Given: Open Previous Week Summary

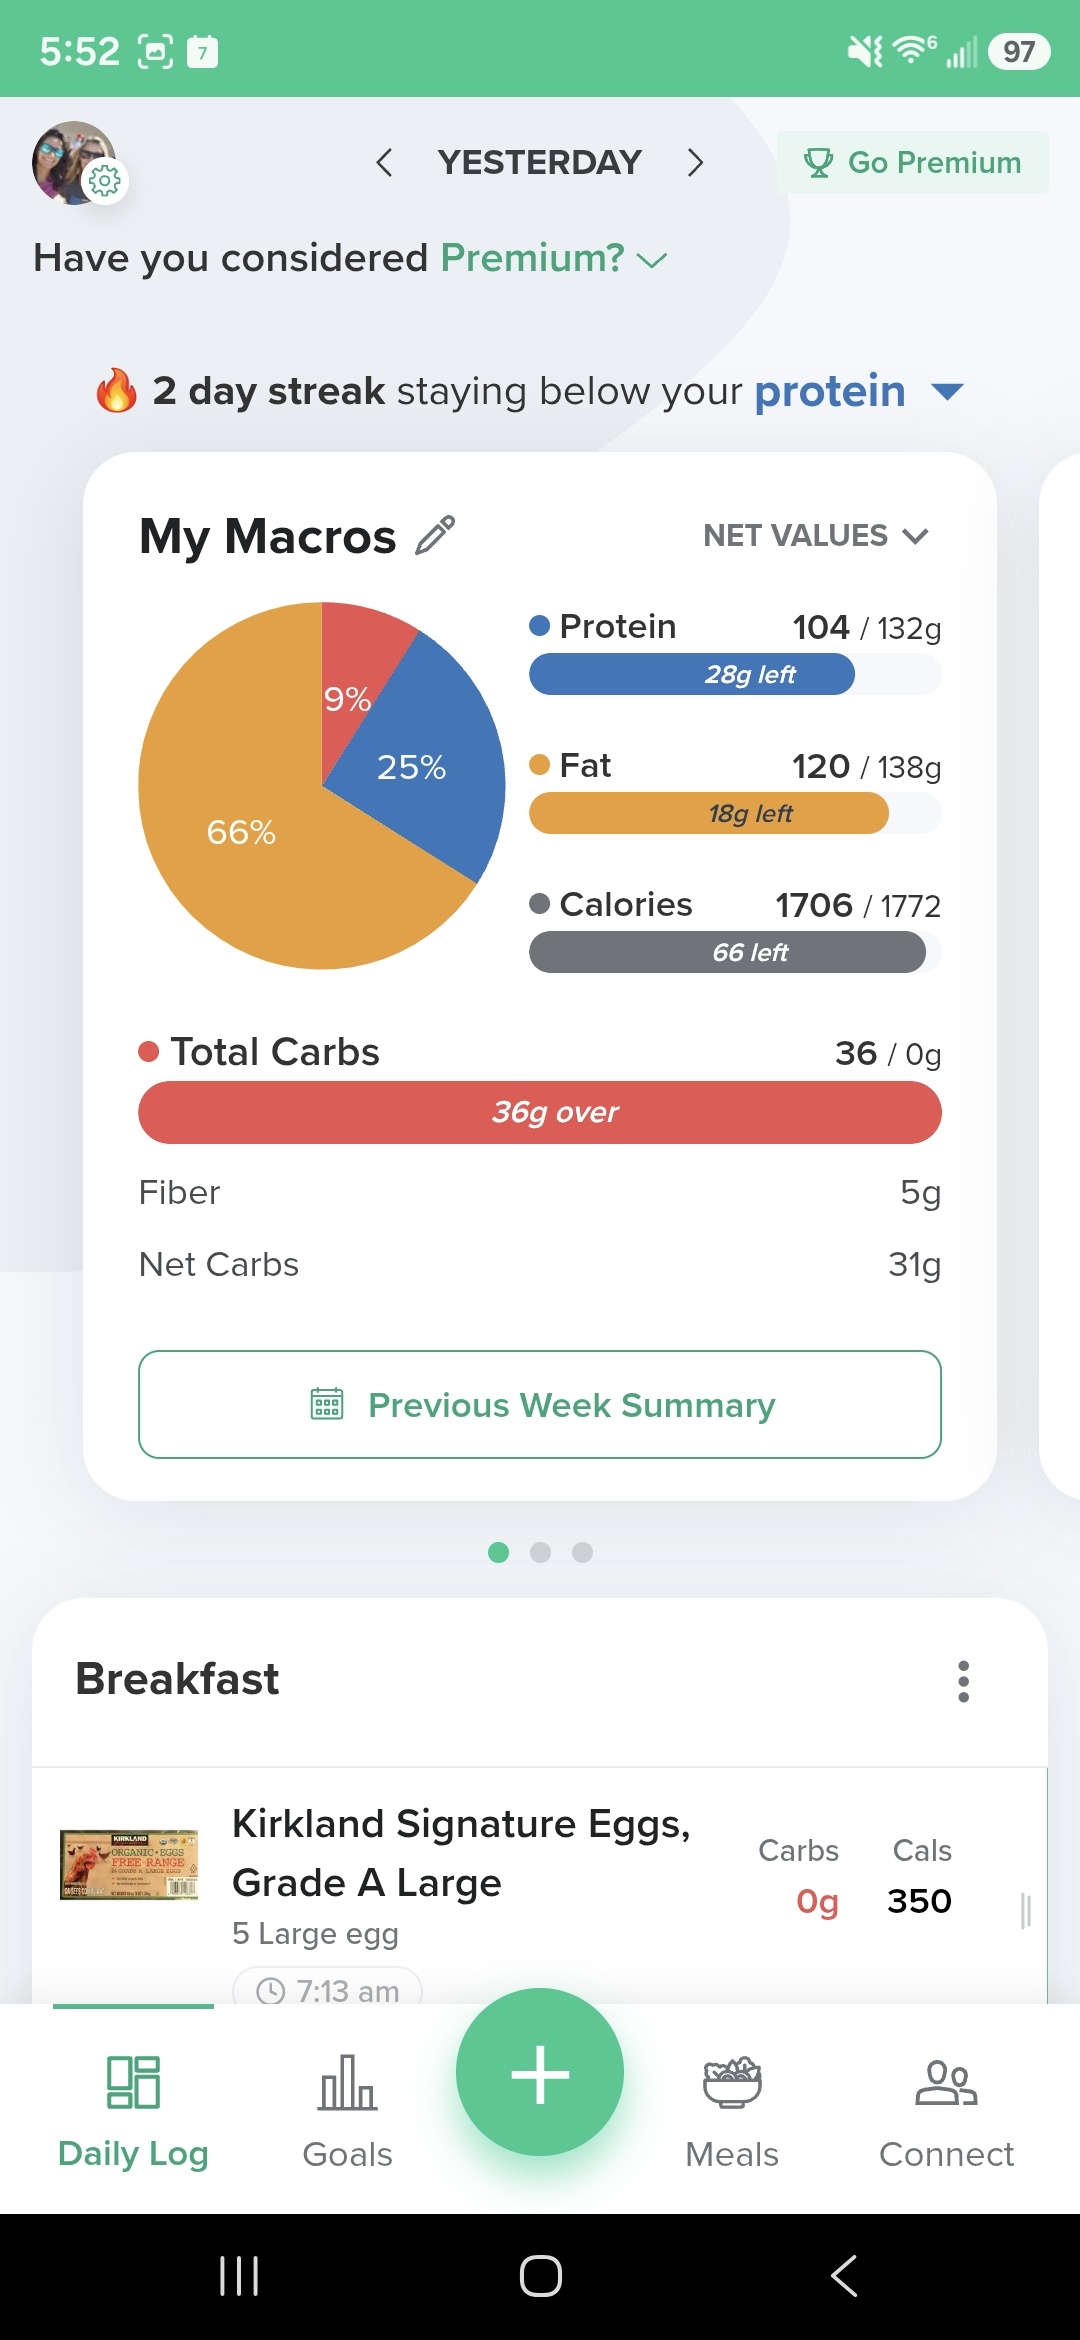Looking at the screenshot, I should tap(540, 1405).
